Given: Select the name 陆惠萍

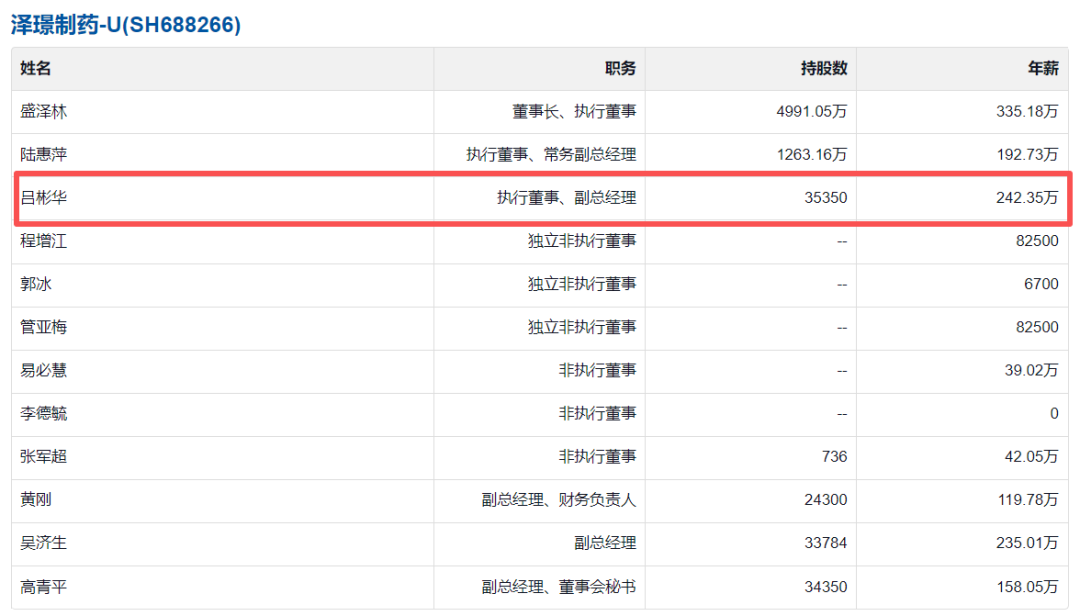Looking at the screenshot, I should [x=44, y=155].
